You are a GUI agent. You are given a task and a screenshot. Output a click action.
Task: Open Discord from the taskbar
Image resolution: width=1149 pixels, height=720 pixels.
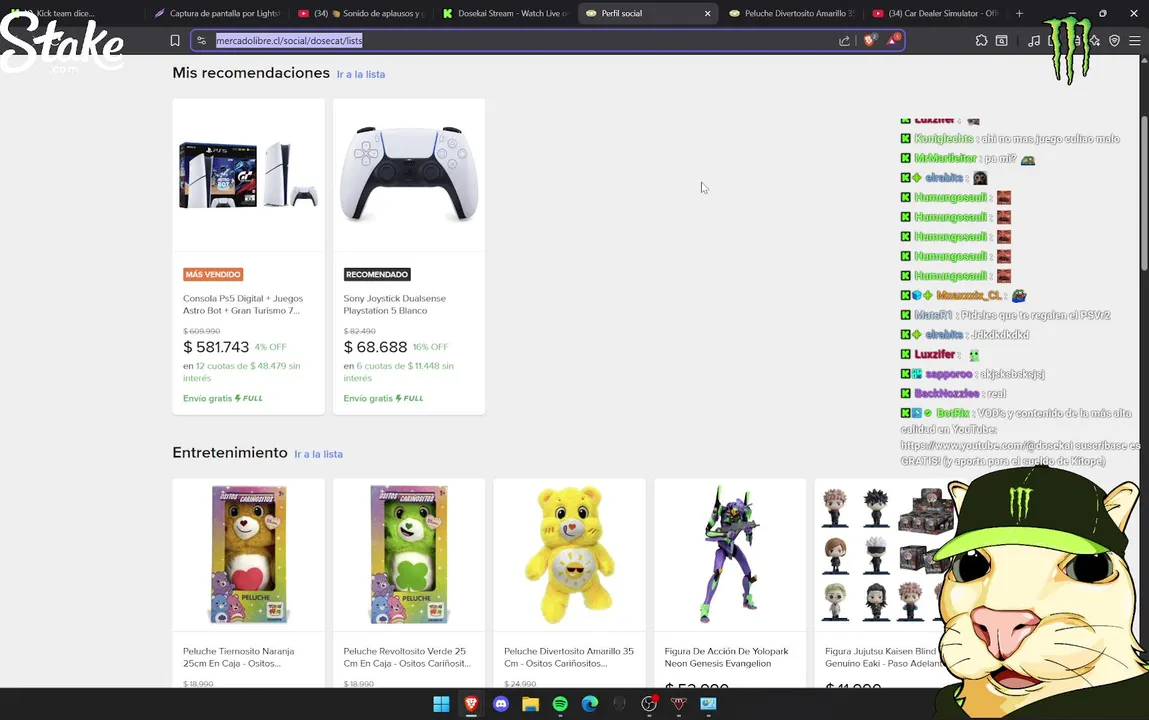coord(501,704)
